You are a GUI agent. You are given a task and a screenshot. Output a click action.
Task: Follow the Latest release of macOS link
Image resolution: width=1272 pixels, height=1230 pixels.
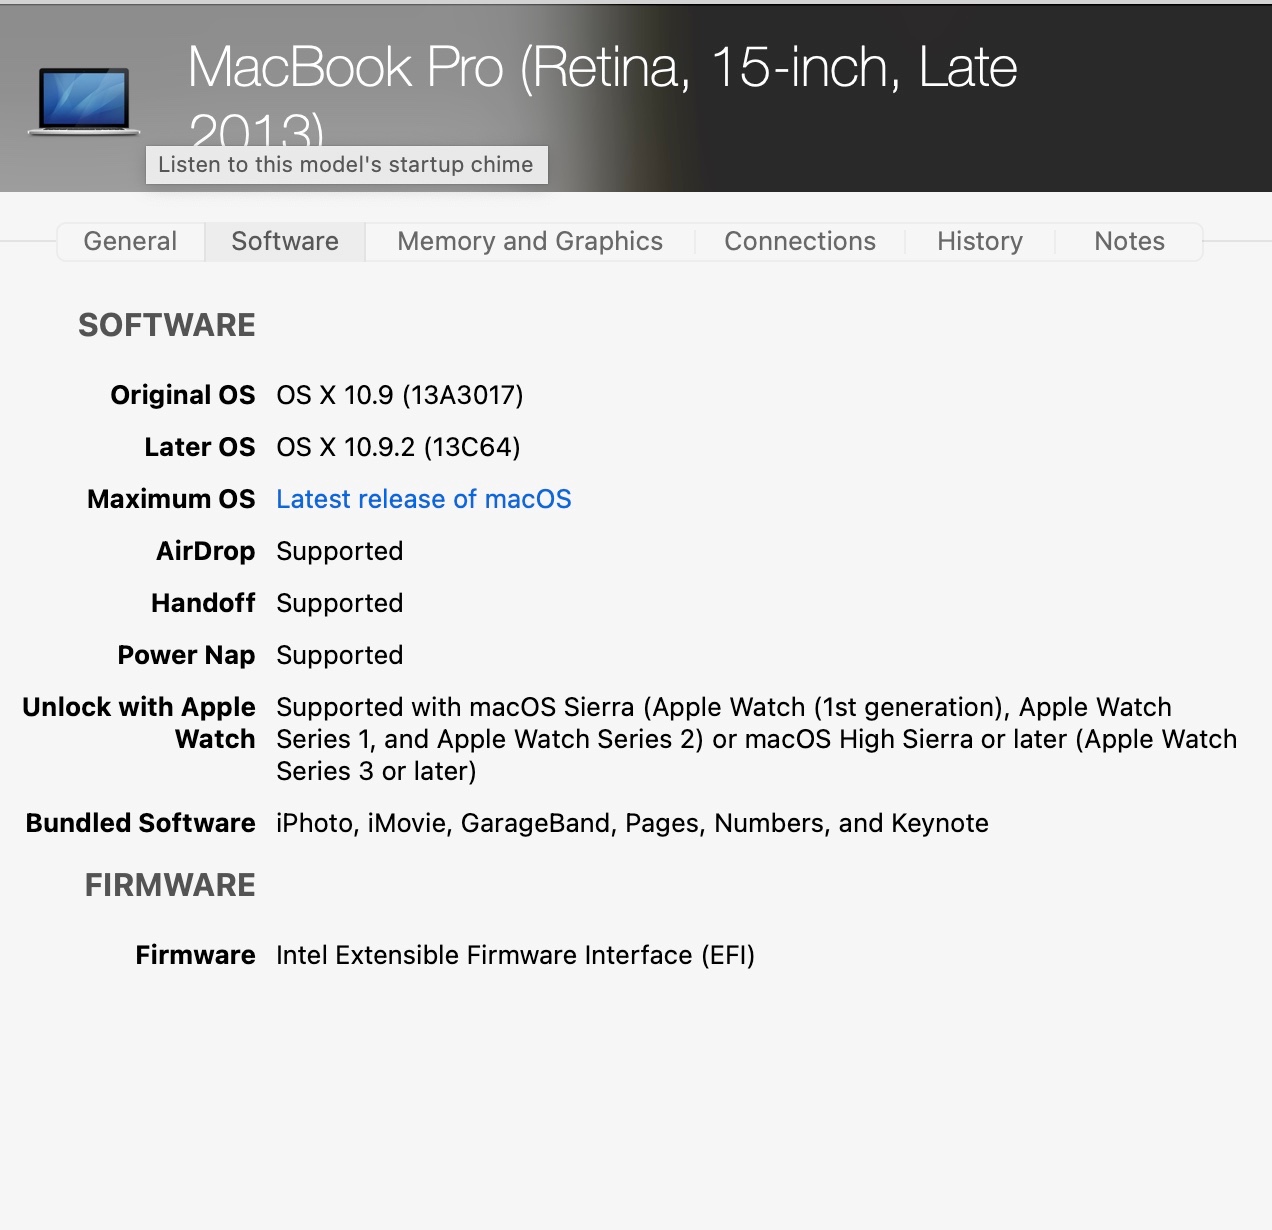424,499
